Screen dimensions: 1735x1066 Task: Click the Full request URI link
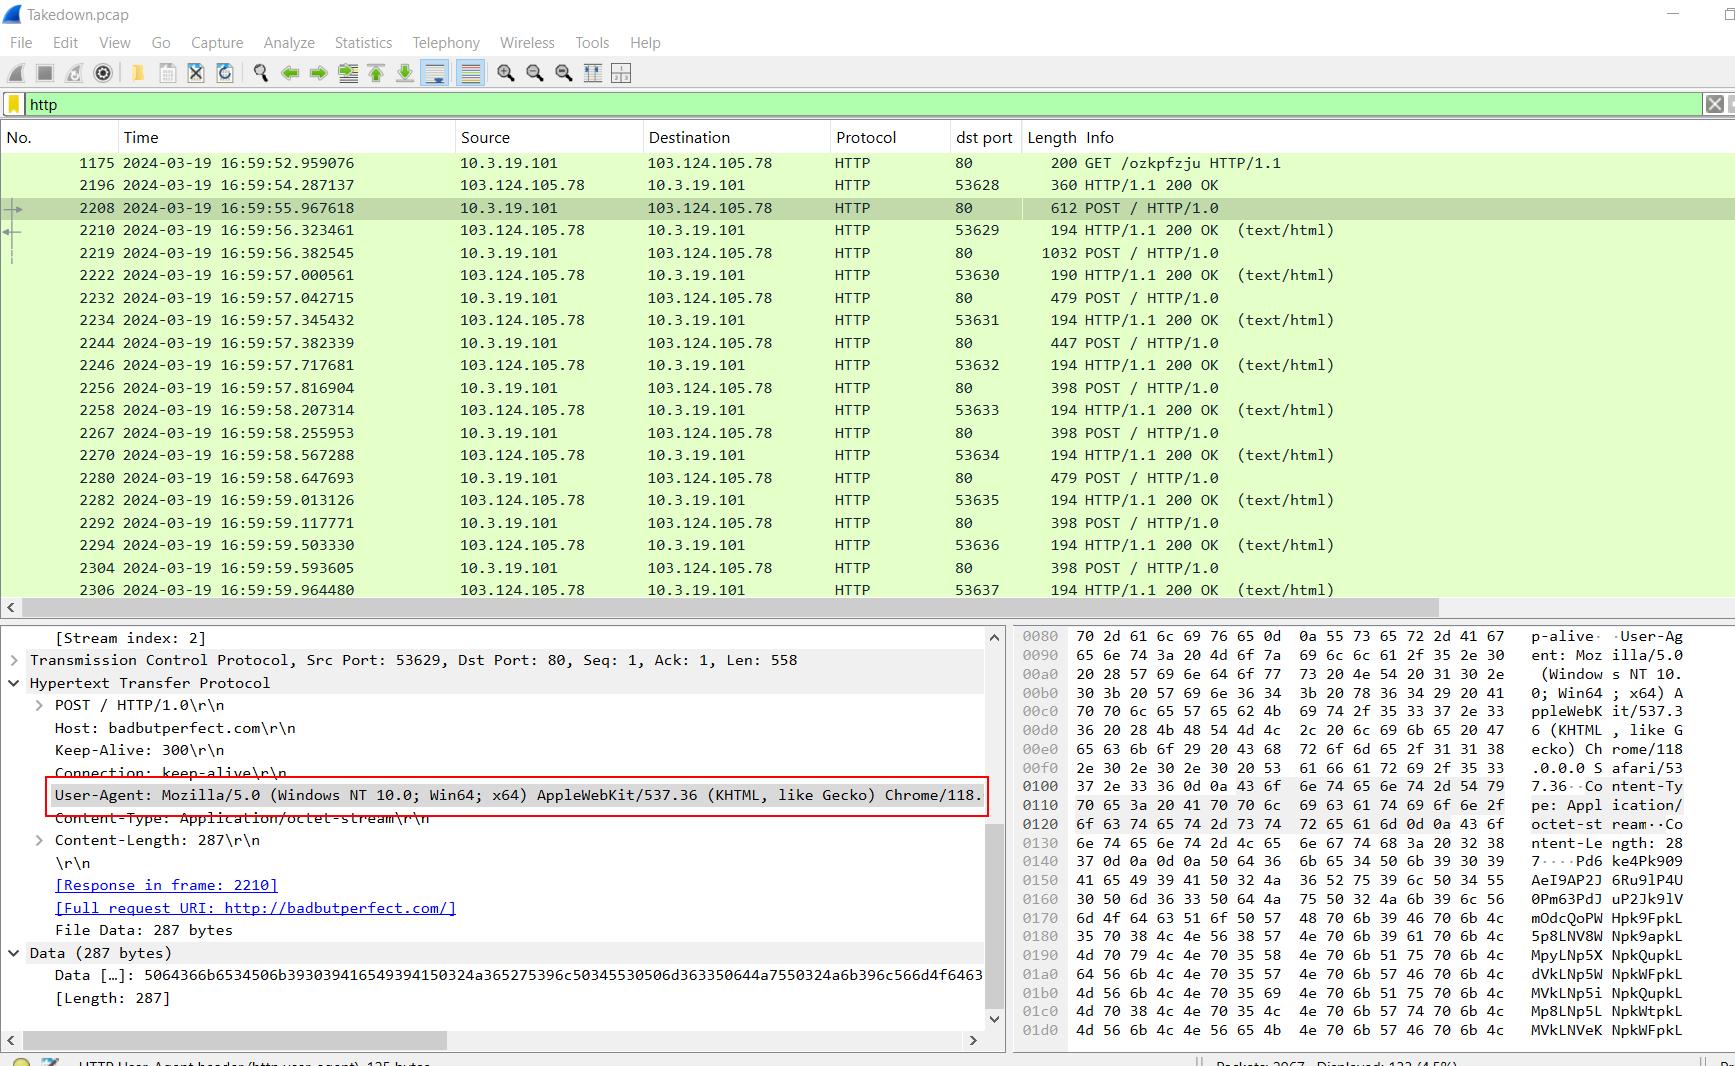tap(255, 908)
